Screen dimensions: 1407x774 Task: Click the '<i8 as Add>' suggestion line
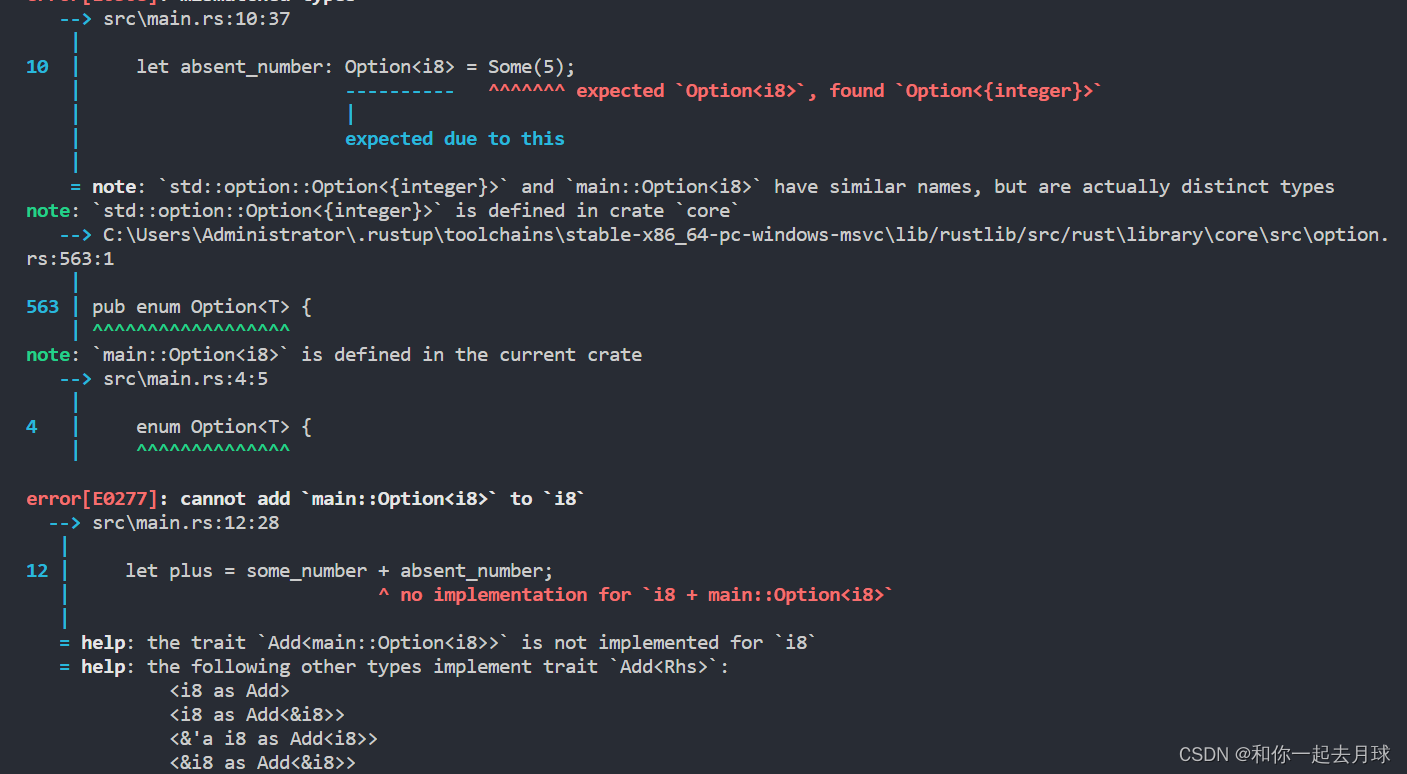tap(230, 691)
